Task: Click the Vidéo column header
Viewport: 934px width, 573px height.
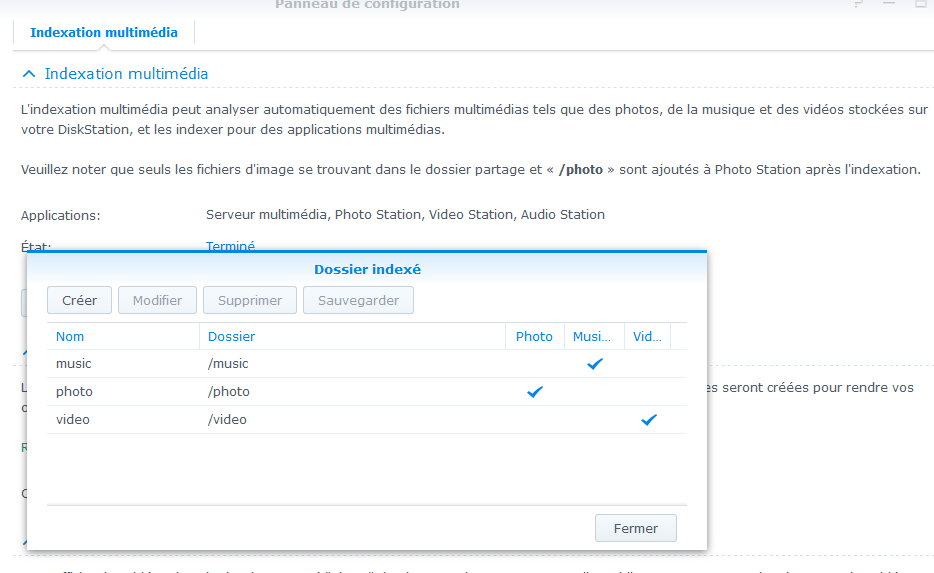Action: tap(647, 337)
